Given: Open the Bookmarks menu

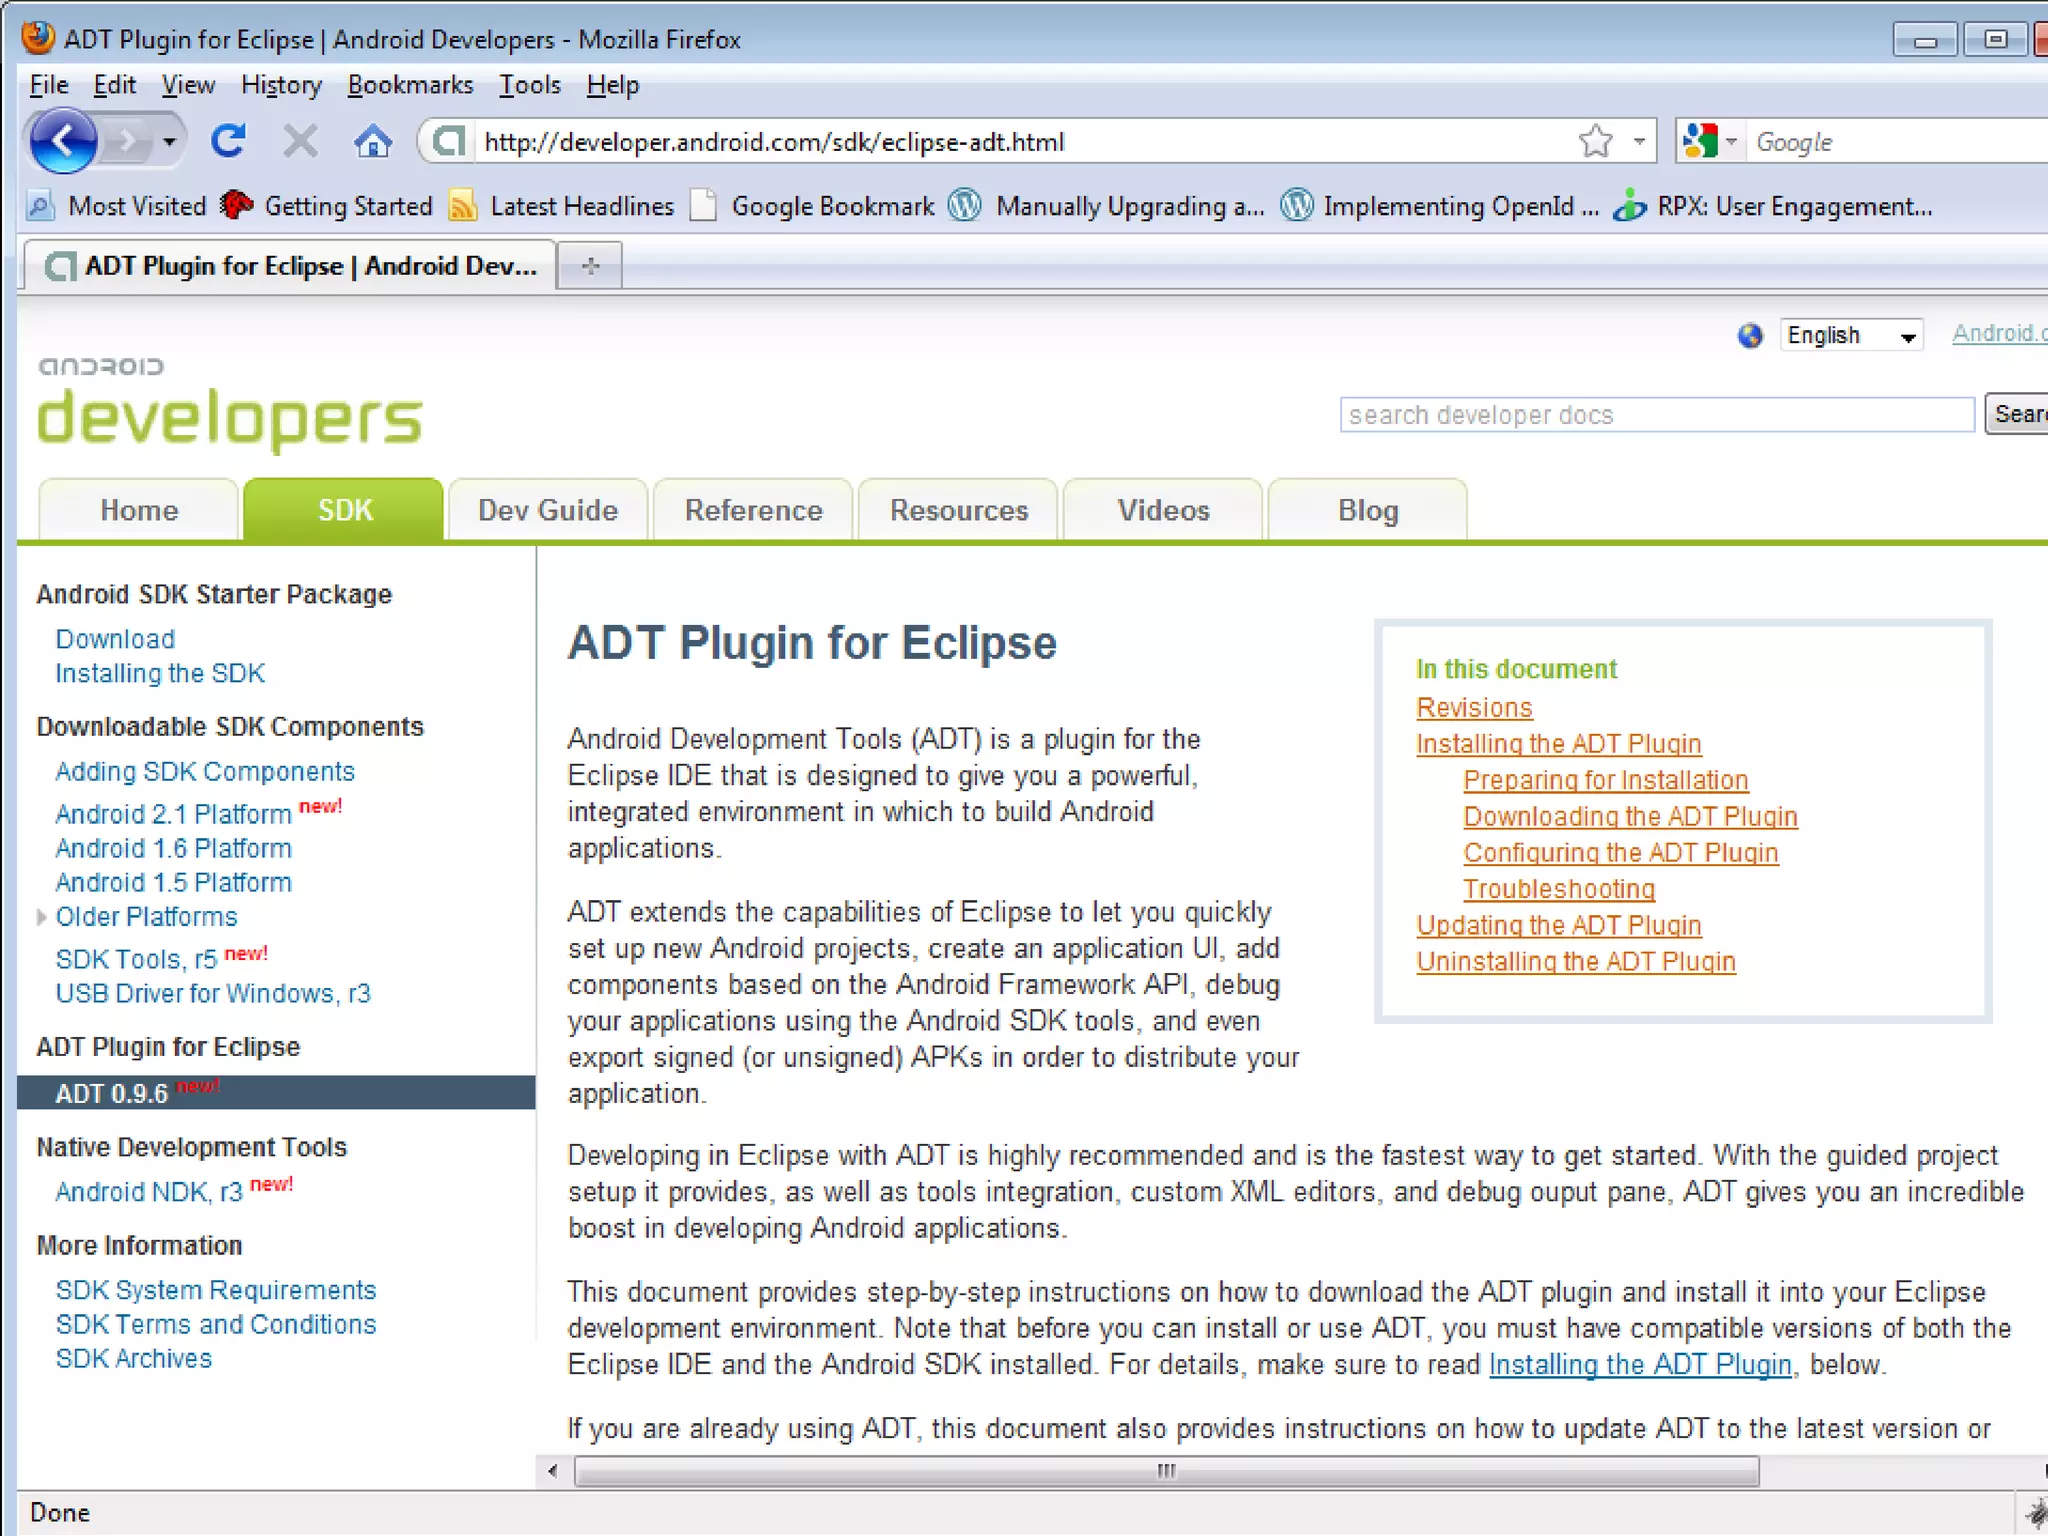Looking at the screenshot, I should click(410, 85).
